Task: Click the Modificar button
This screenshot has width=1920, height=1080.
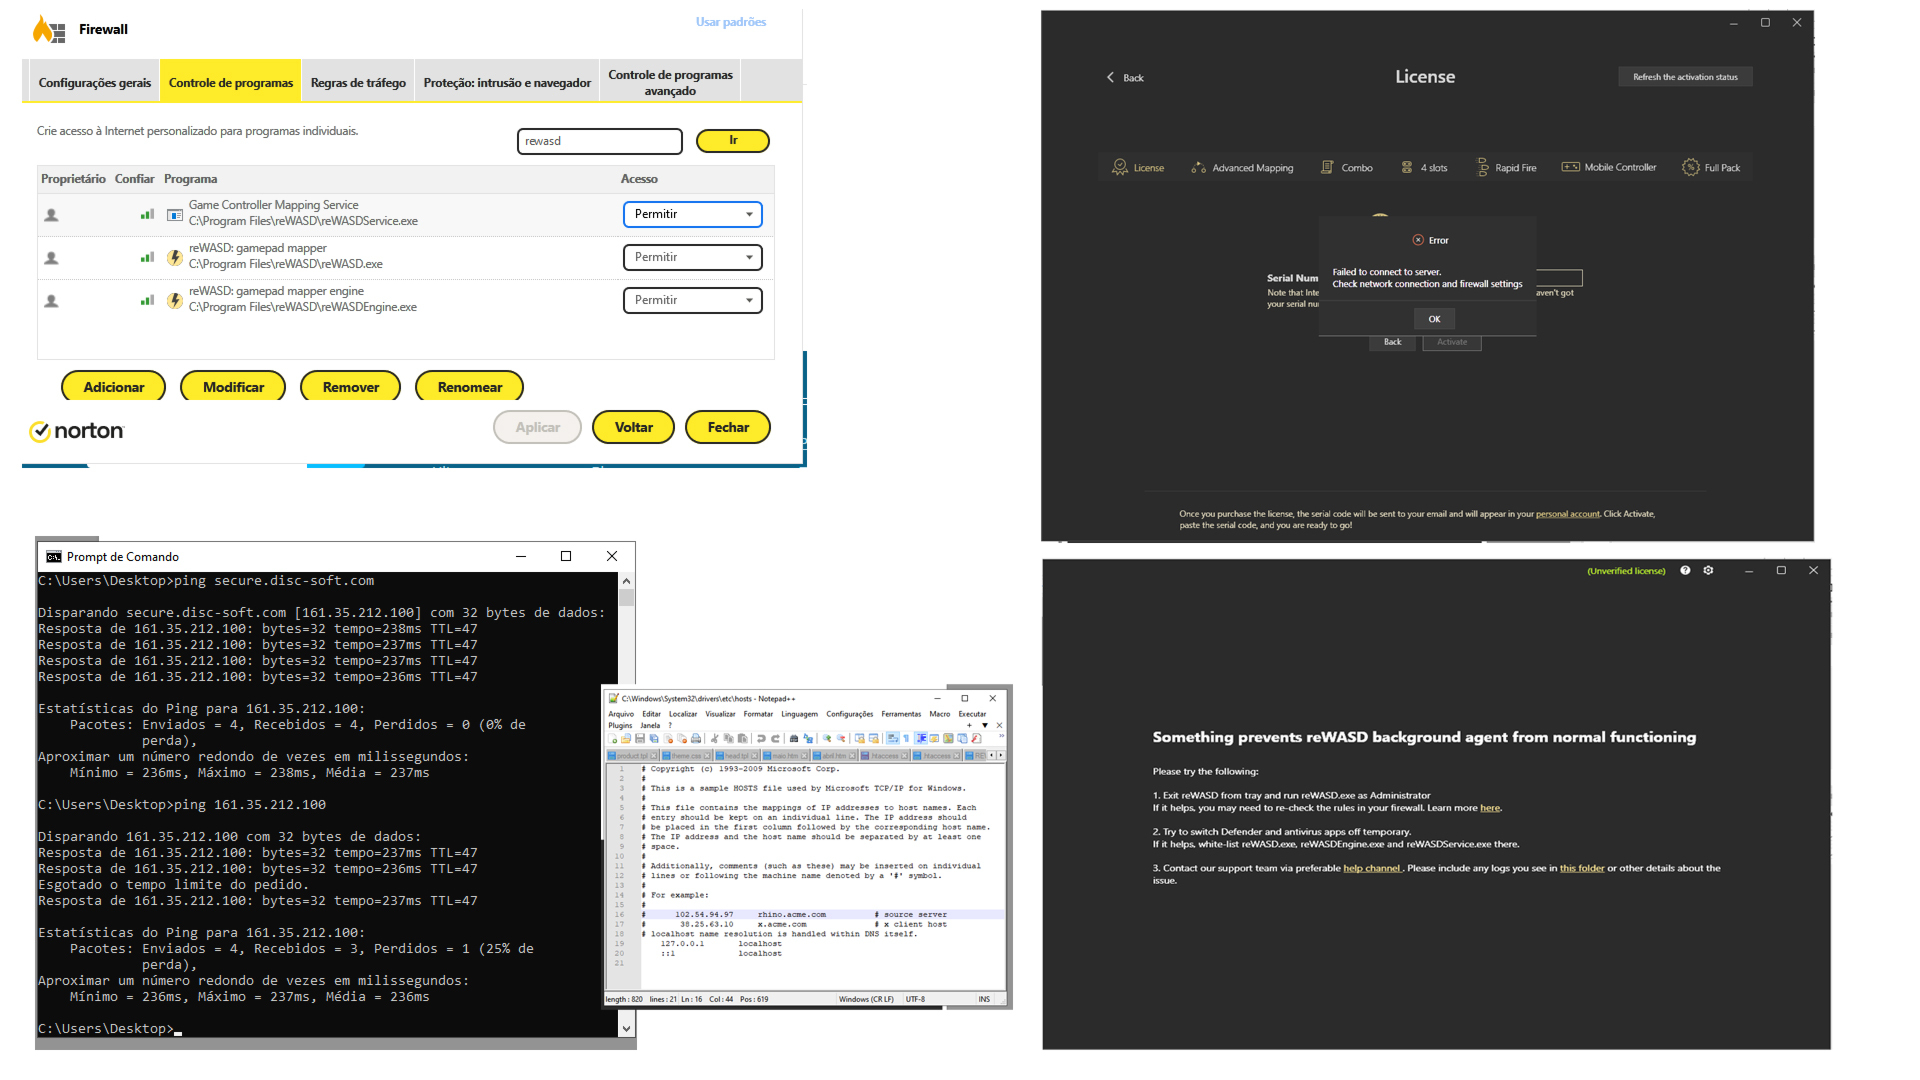Action: coord(233,387)
